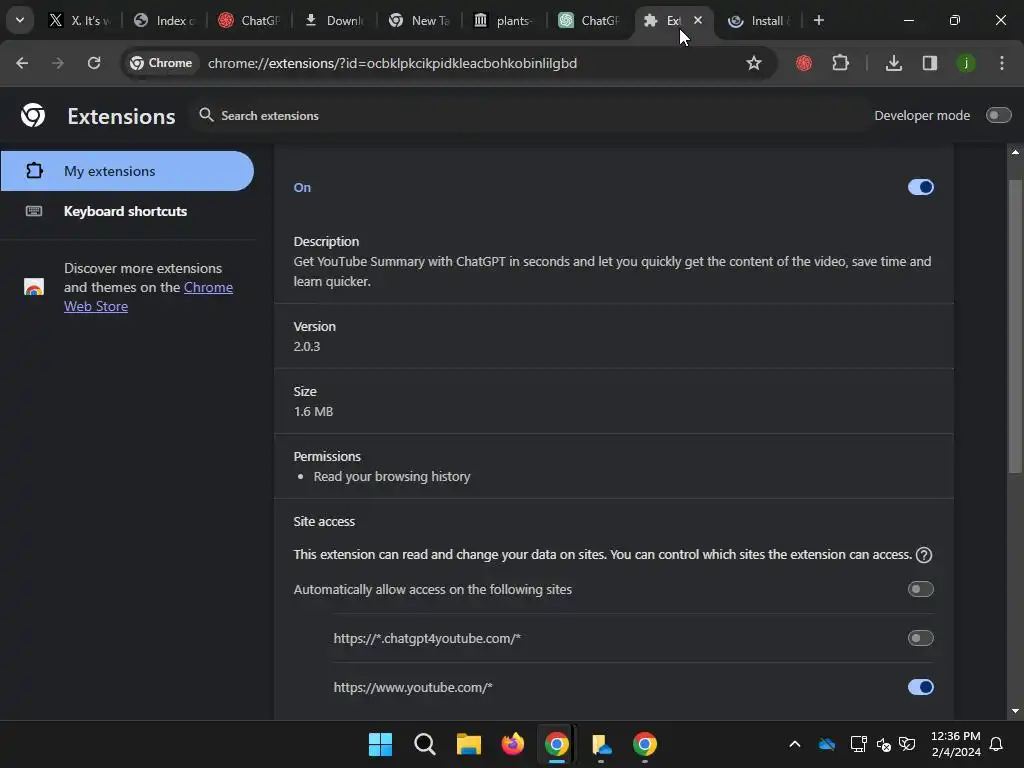Open notification bell in taskbar
The image size is (1024, 768).
click(x=997, y=744)
